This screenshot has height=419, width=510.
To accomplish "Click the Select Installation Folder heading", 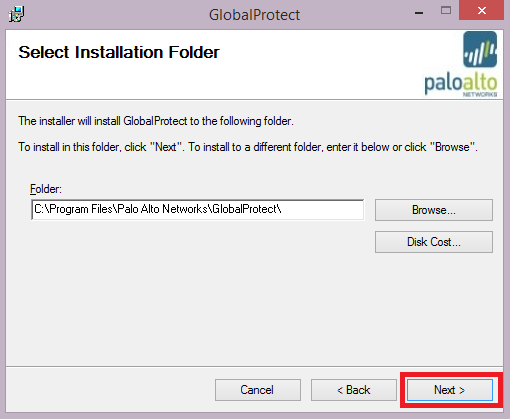I will click(x=119, y=52).
